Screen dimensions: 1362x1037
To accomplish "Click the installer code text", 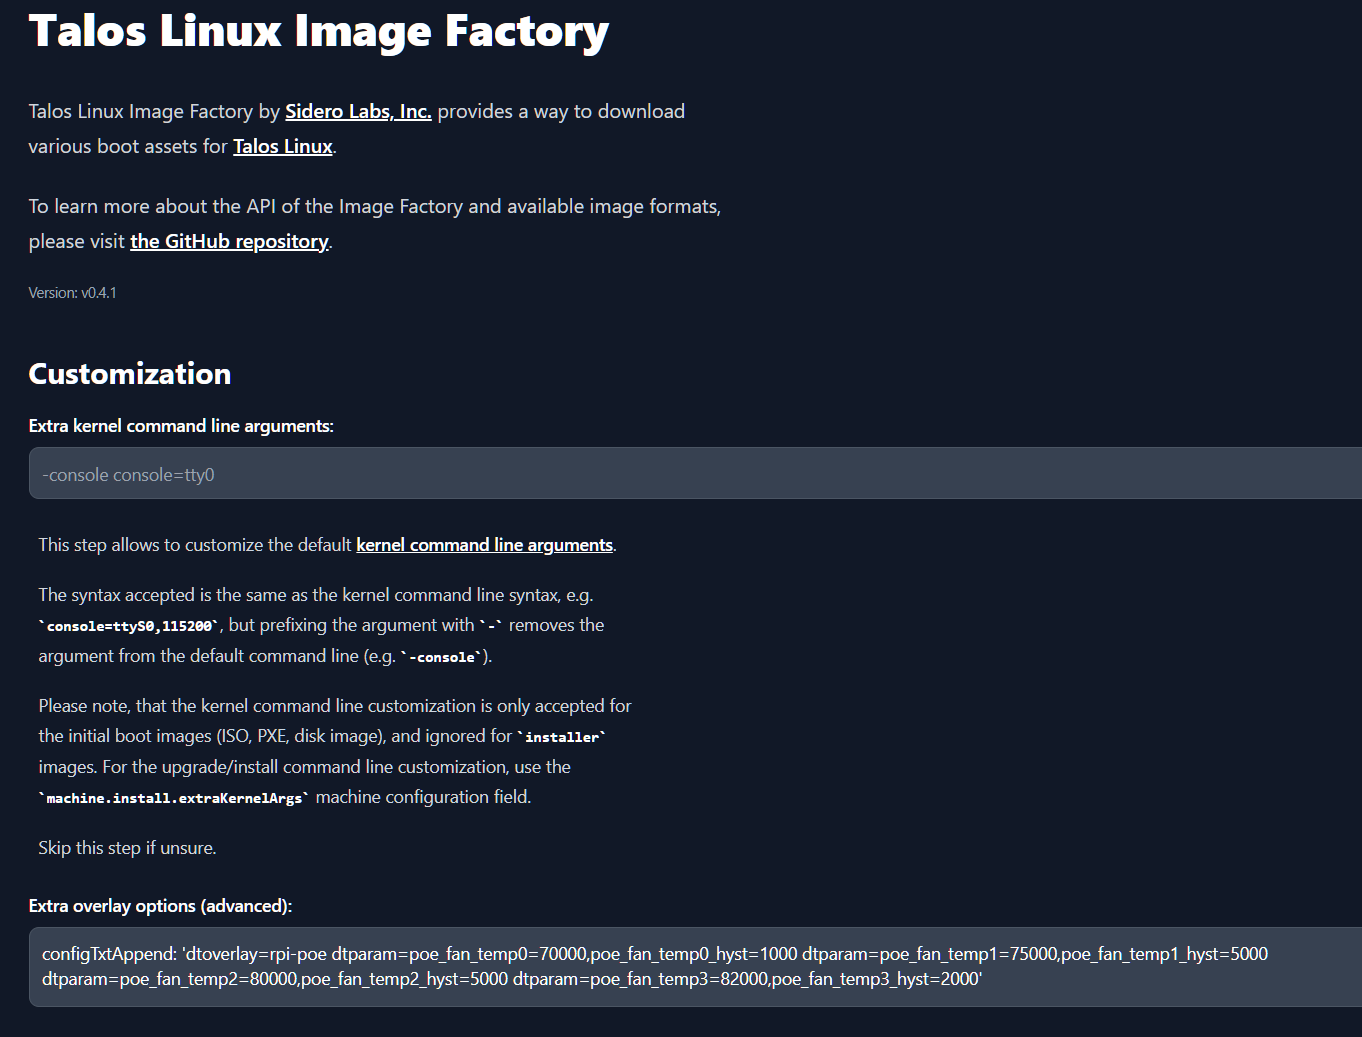I will [x=561, y=736].
